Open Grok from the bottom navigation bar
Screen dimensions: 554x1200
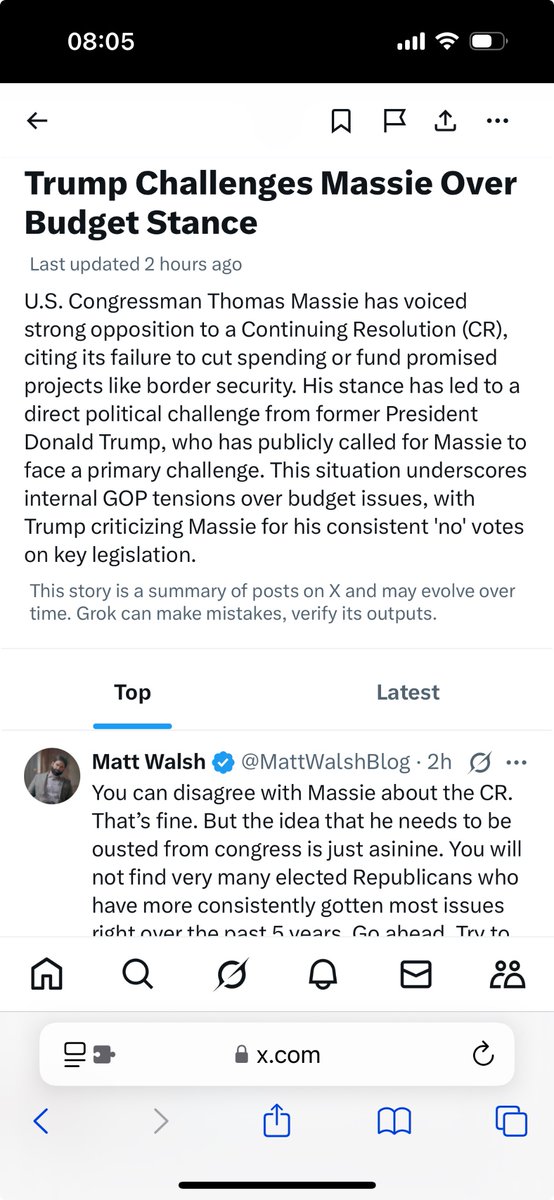coord(231,973)
